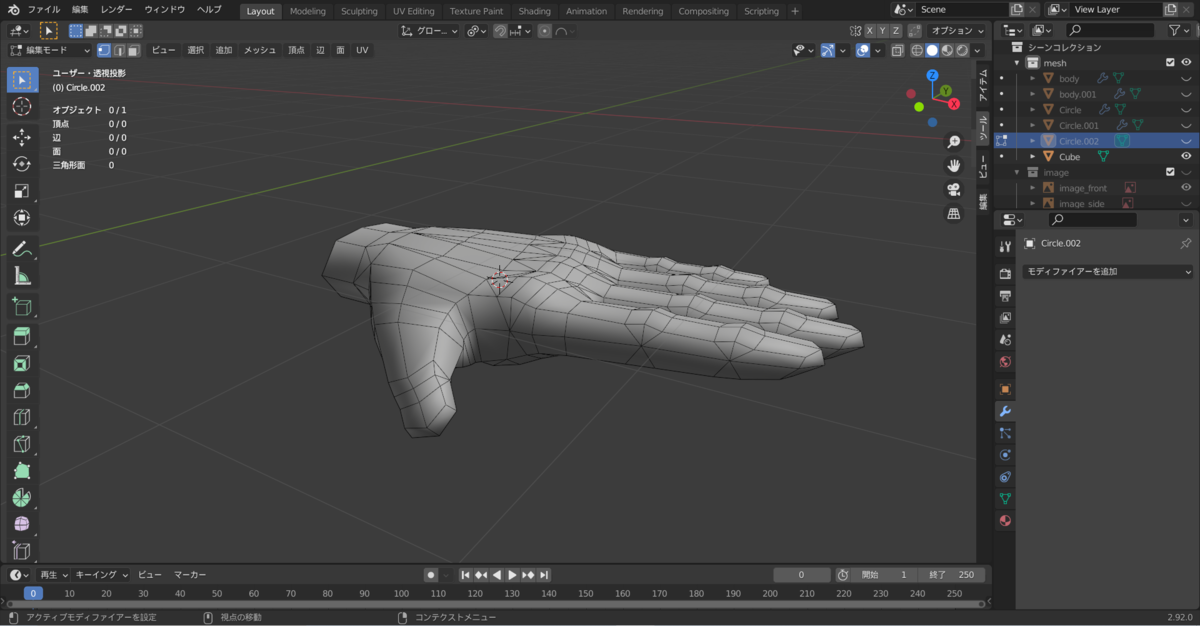Open the Mesh menu in viewport header
This screenshot has width=1200, height=626.
point(260,50)
